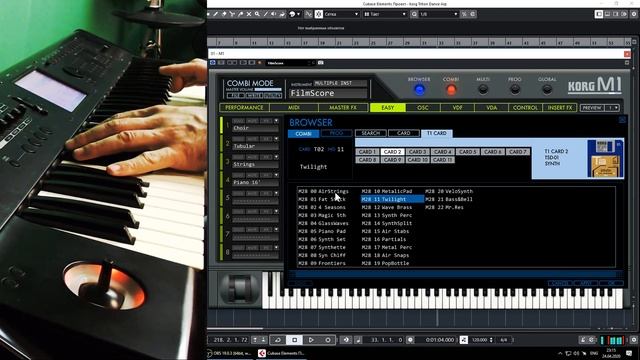Click the PREVIEW button
The width and height of the screenshot is (640, 360).
point(592,108)
